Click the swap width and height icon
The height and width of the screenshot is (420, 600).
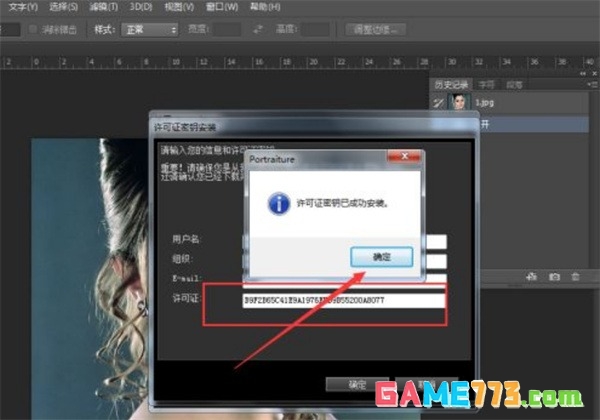pyautogui.click(x=256, y=29)
